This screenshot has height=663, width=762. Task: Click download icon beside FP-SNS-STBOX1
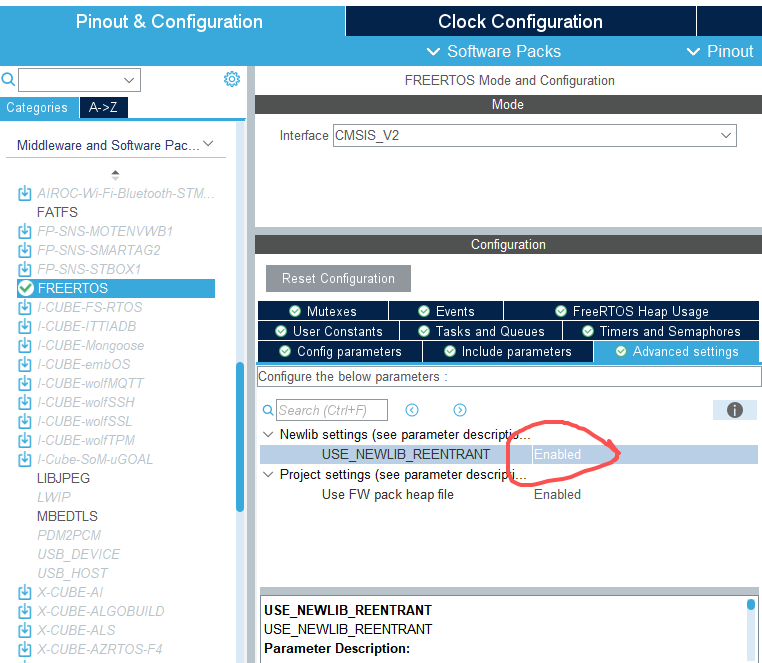click(x=25, y=269)
